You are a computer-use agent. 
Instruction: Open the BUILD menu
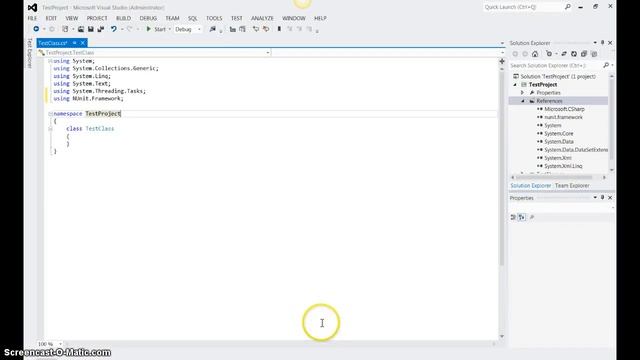click(x=123, y=18)
